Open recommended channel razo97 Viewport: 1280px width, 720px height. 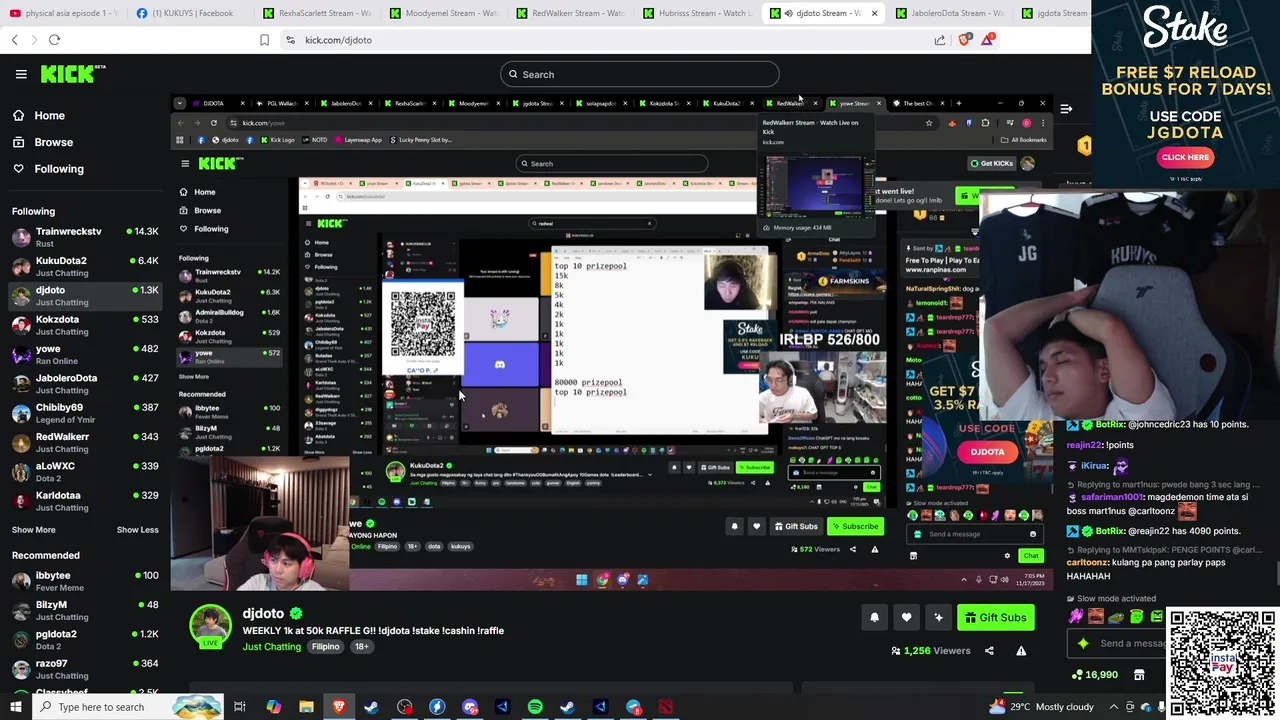(x=85, y=669)
